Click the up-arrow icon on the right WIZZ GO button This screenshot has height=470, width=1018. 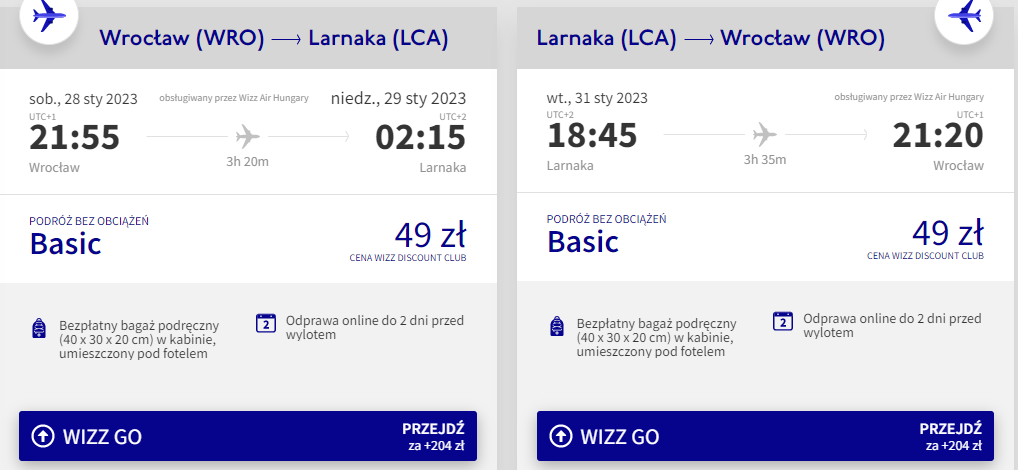560,436
